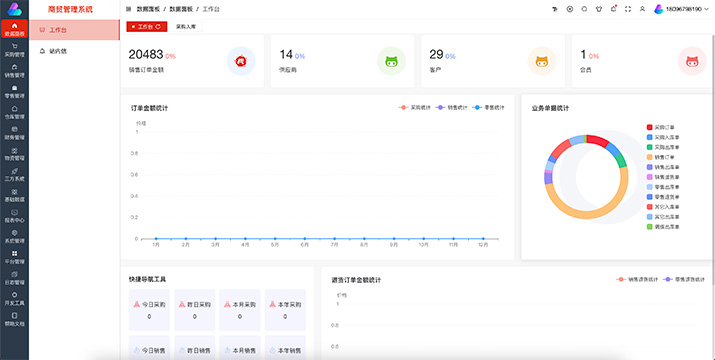The image size is (715, 360).
Task: Click the pink icon on the 会员 card
Action: (692, 61)
